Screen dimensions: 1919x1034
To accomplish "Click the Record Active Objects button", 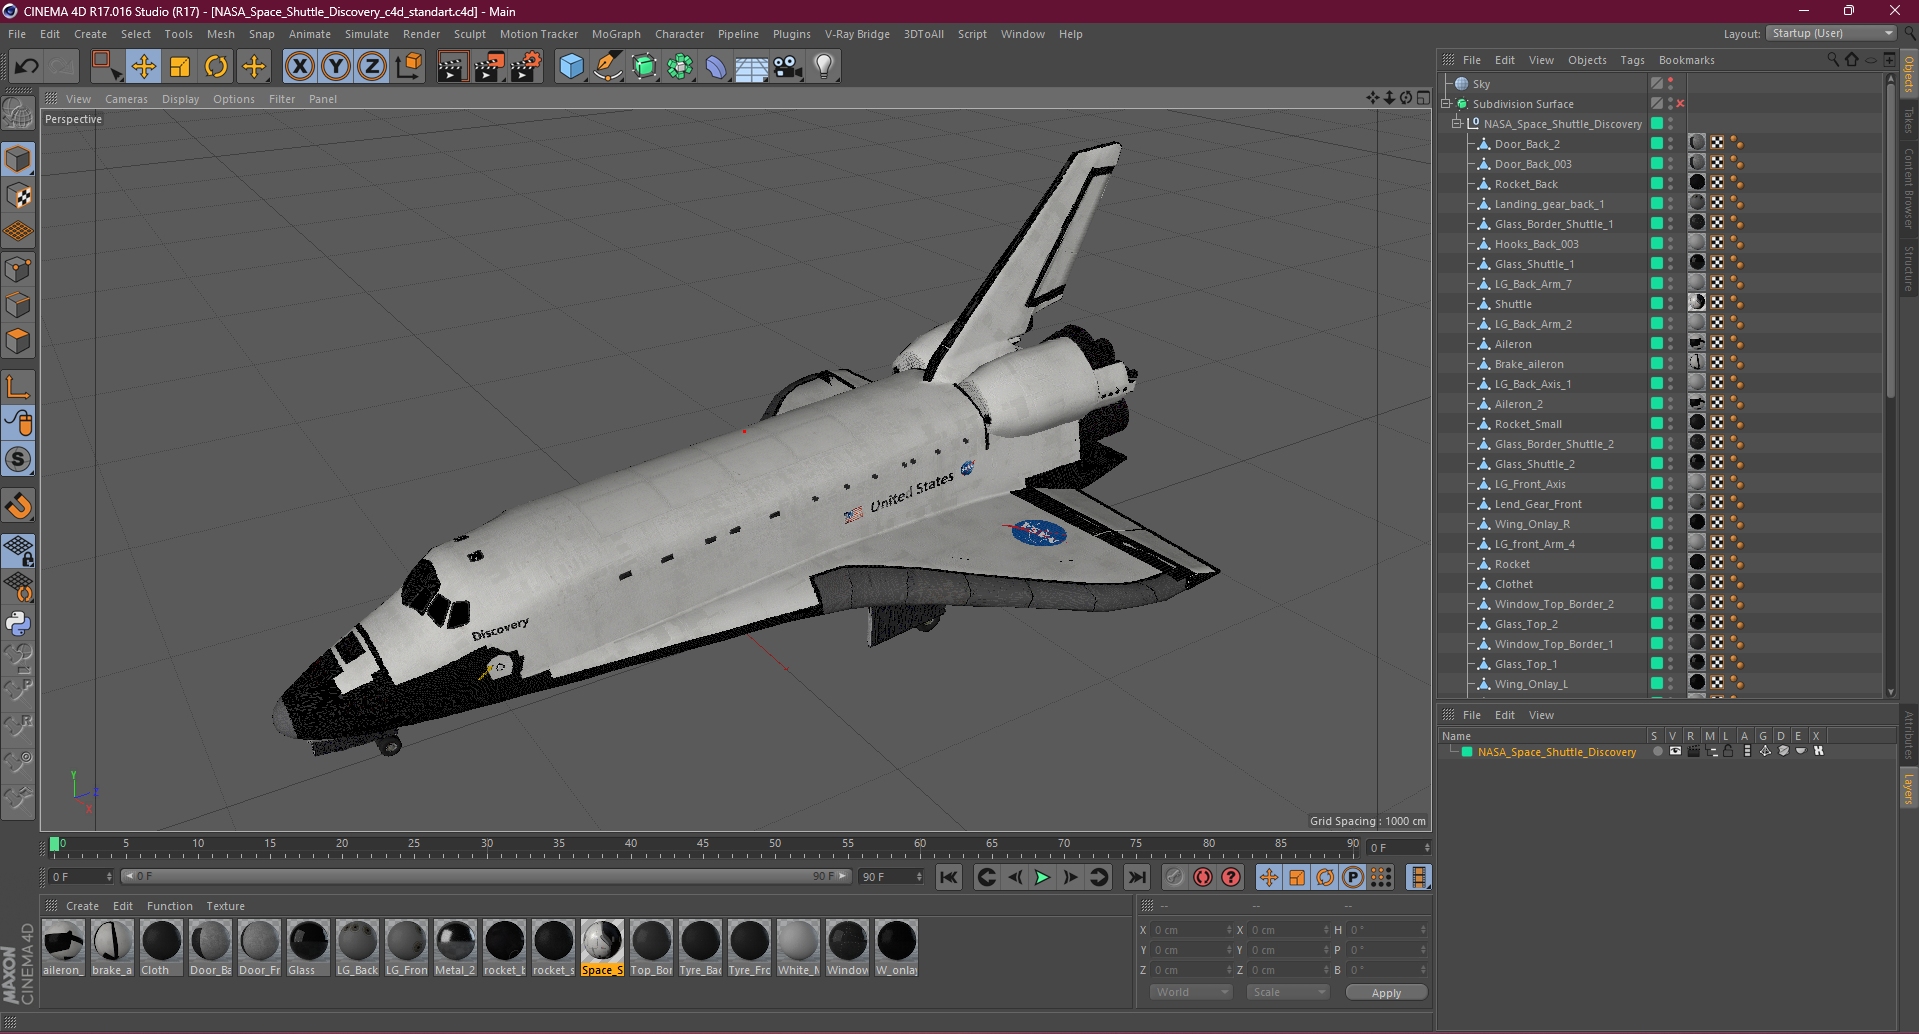I will (x=1175, y=878).
